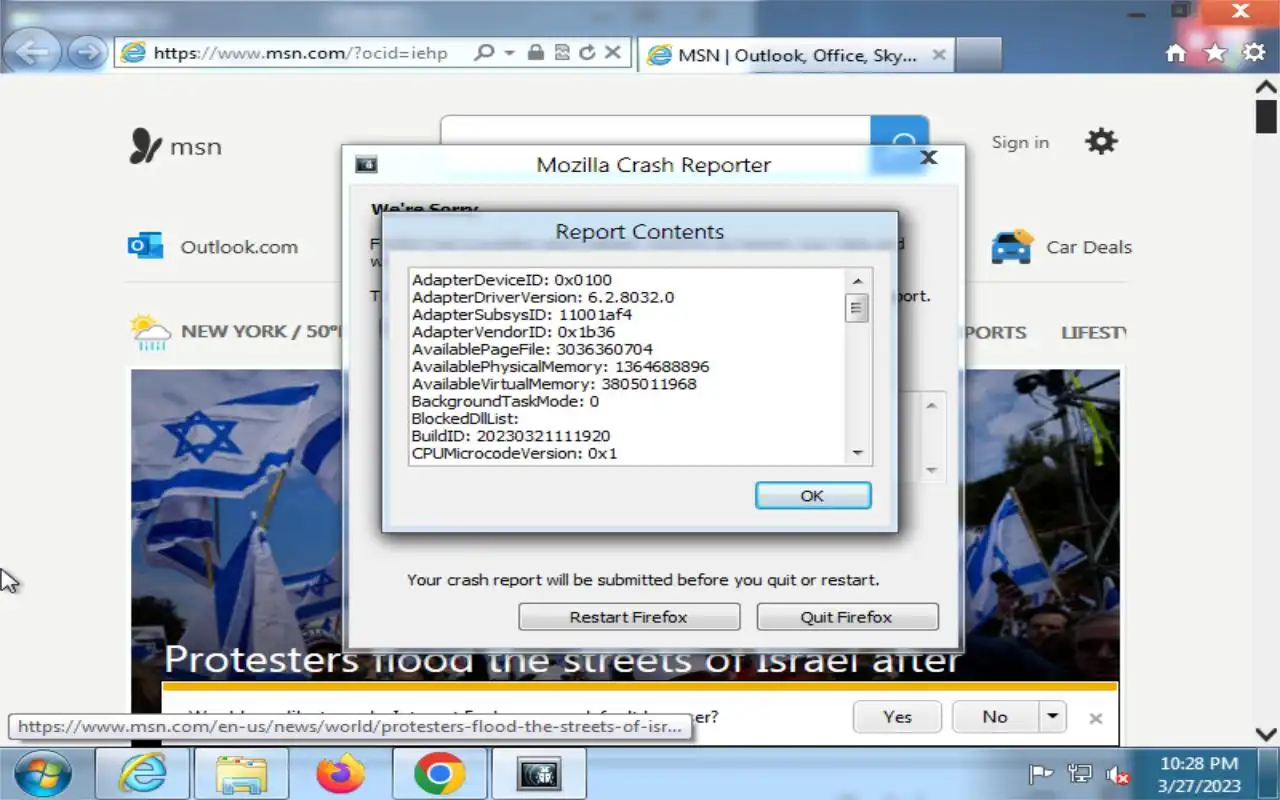Click the muted volume tray icon
This screenshot has height=800, width=1280.
tap(1118, 774)
